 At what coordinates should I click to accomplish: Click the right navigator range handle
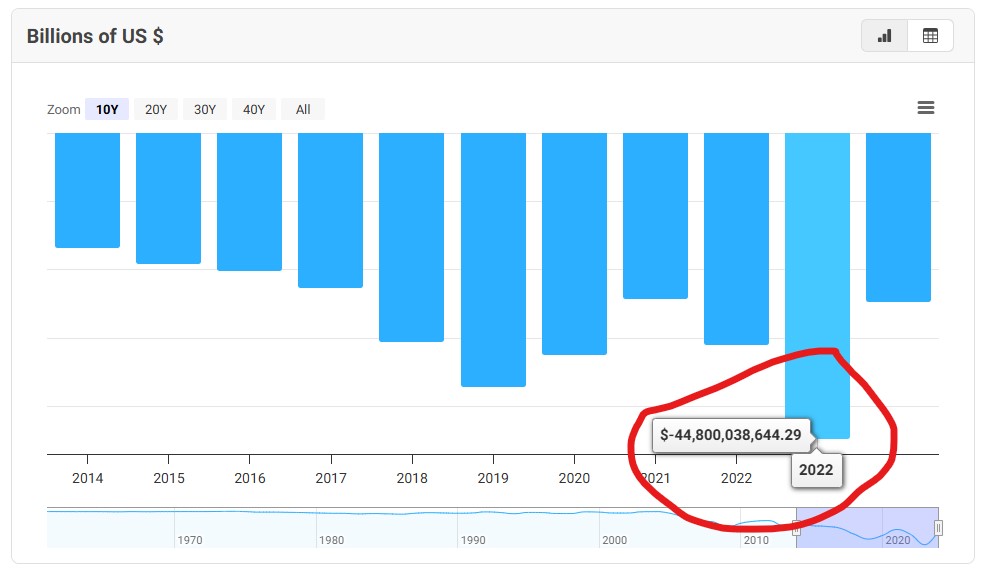(x=938, y=528)
